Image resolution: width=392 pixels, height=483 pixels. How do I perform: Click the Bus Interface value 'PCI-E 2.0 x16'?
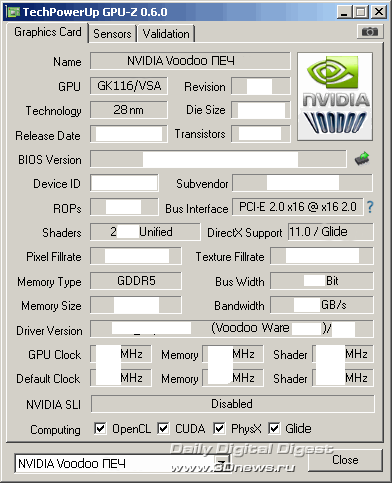(298, 207)
